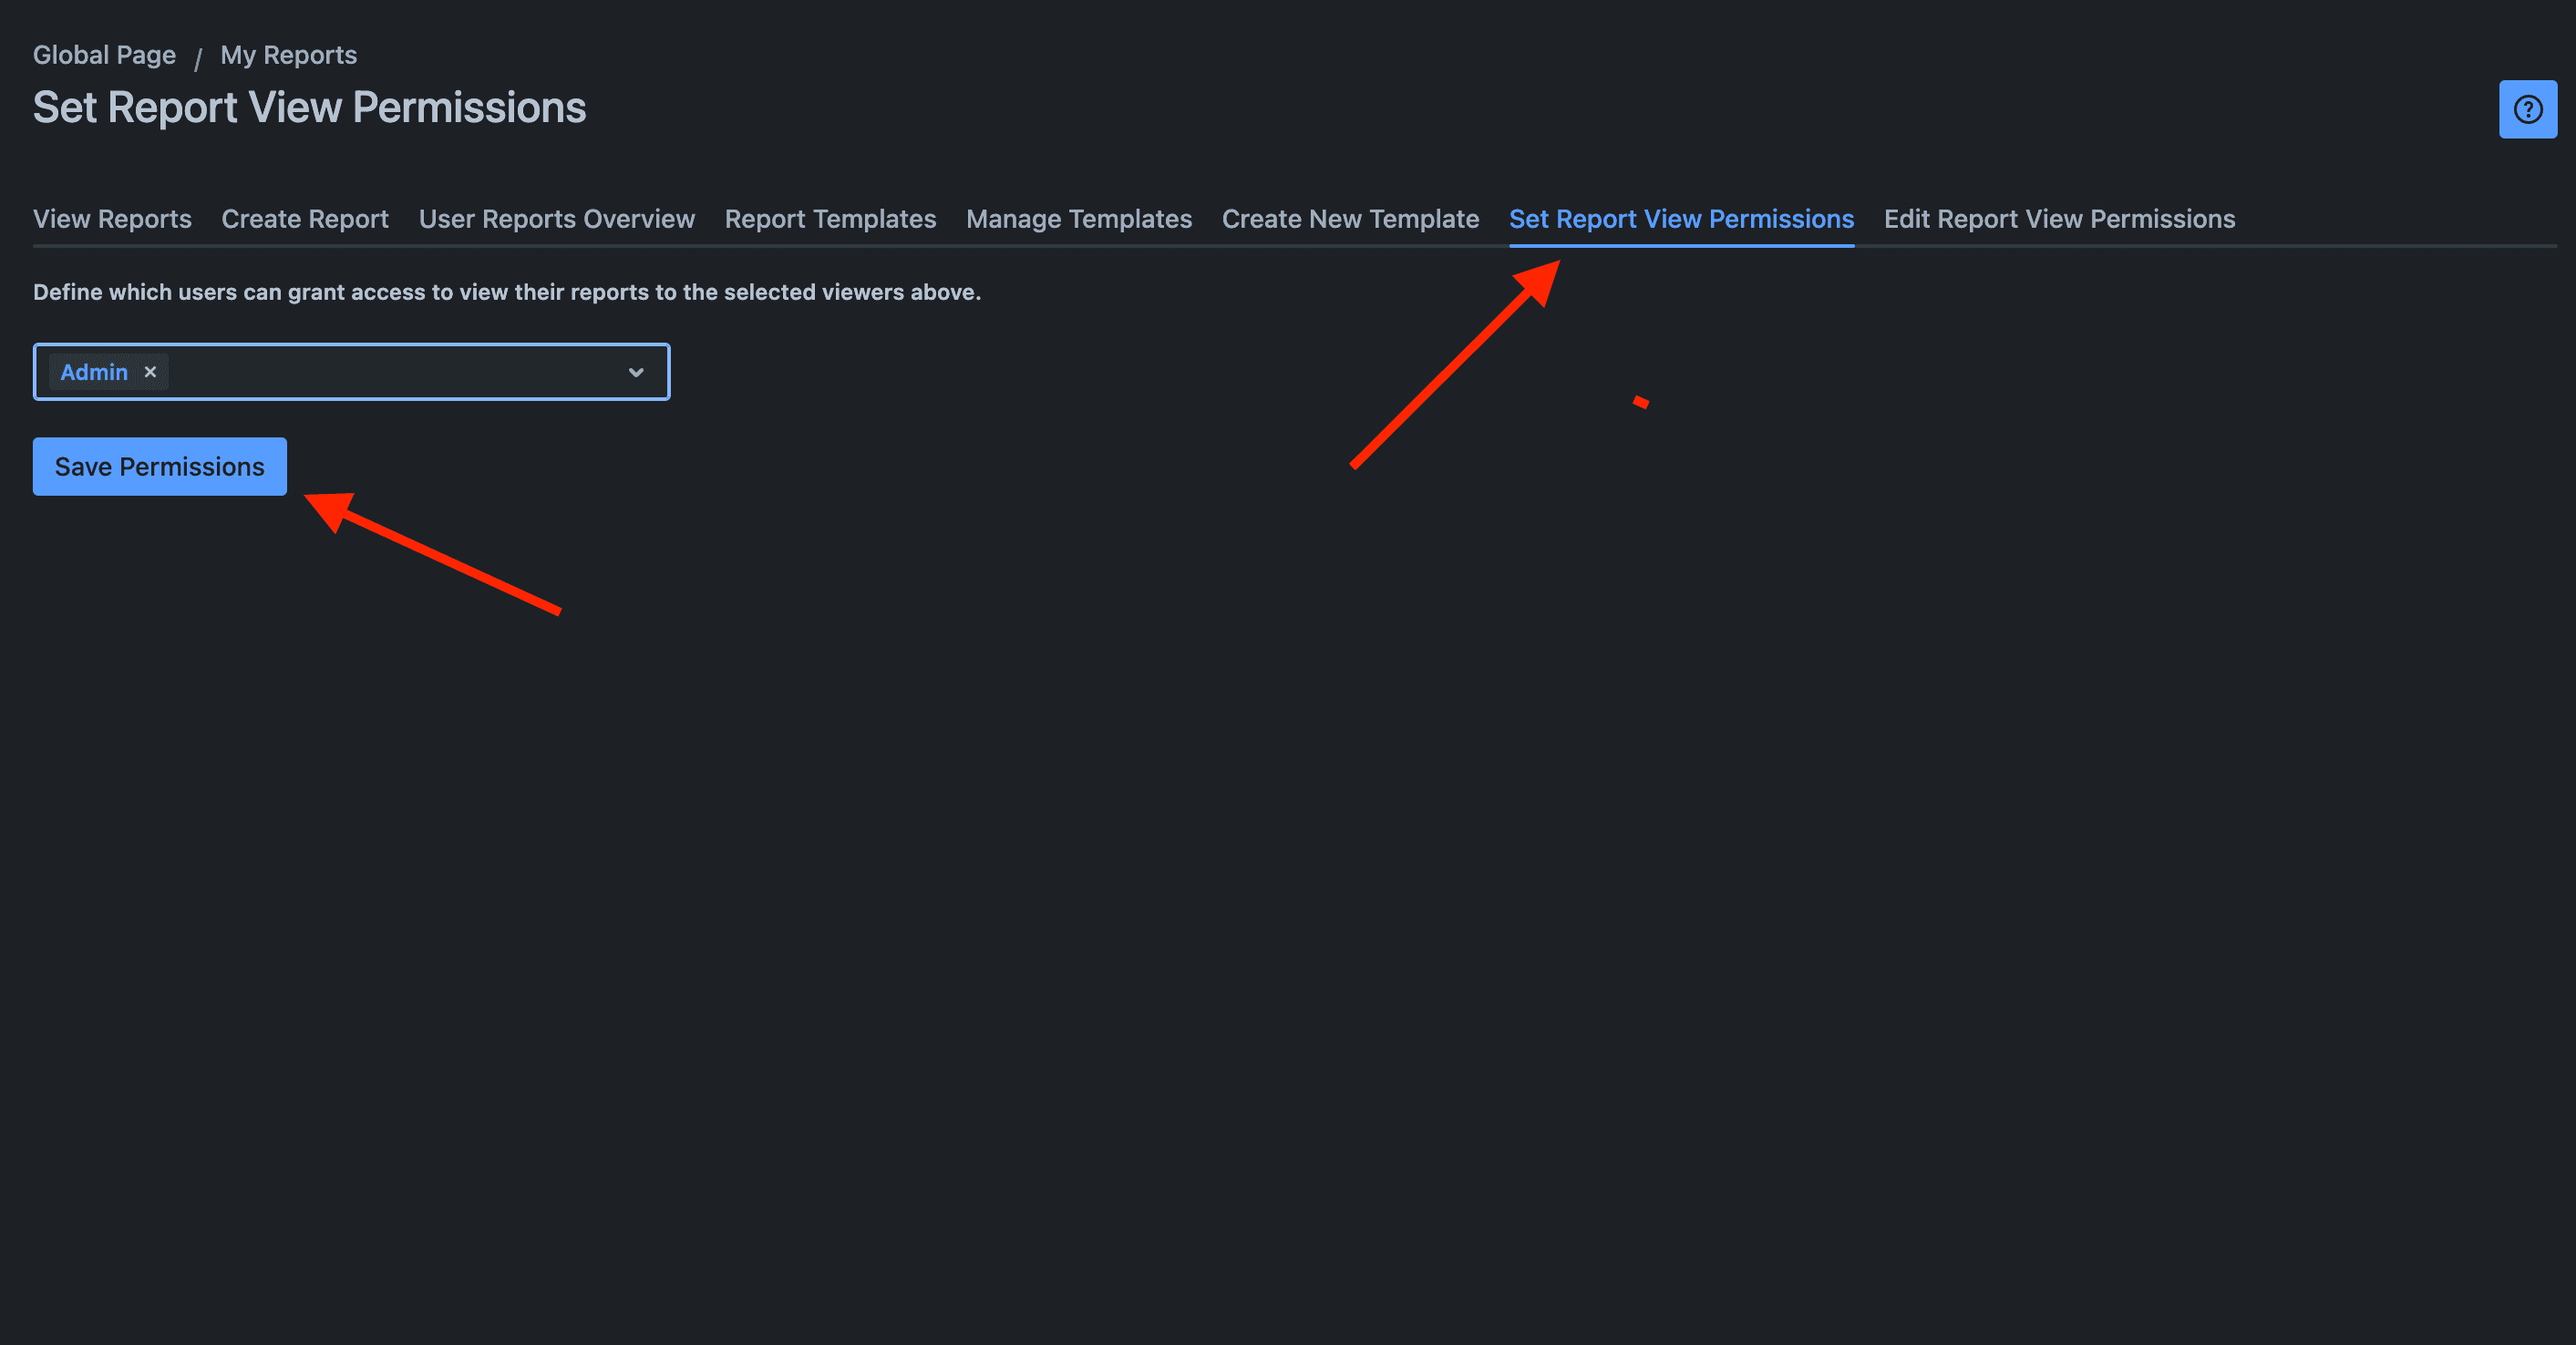
Task: Remove the Admin tag with its x
Action: (150, 372)
